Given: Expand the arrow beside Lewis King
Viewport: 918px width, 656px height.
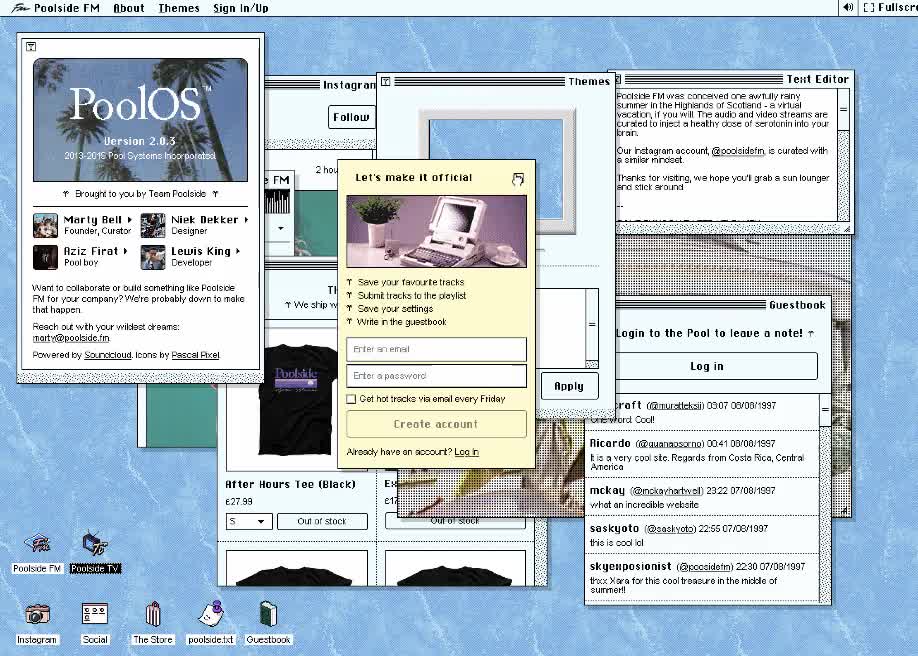Looking at the screenshot, I should [238, 251].
